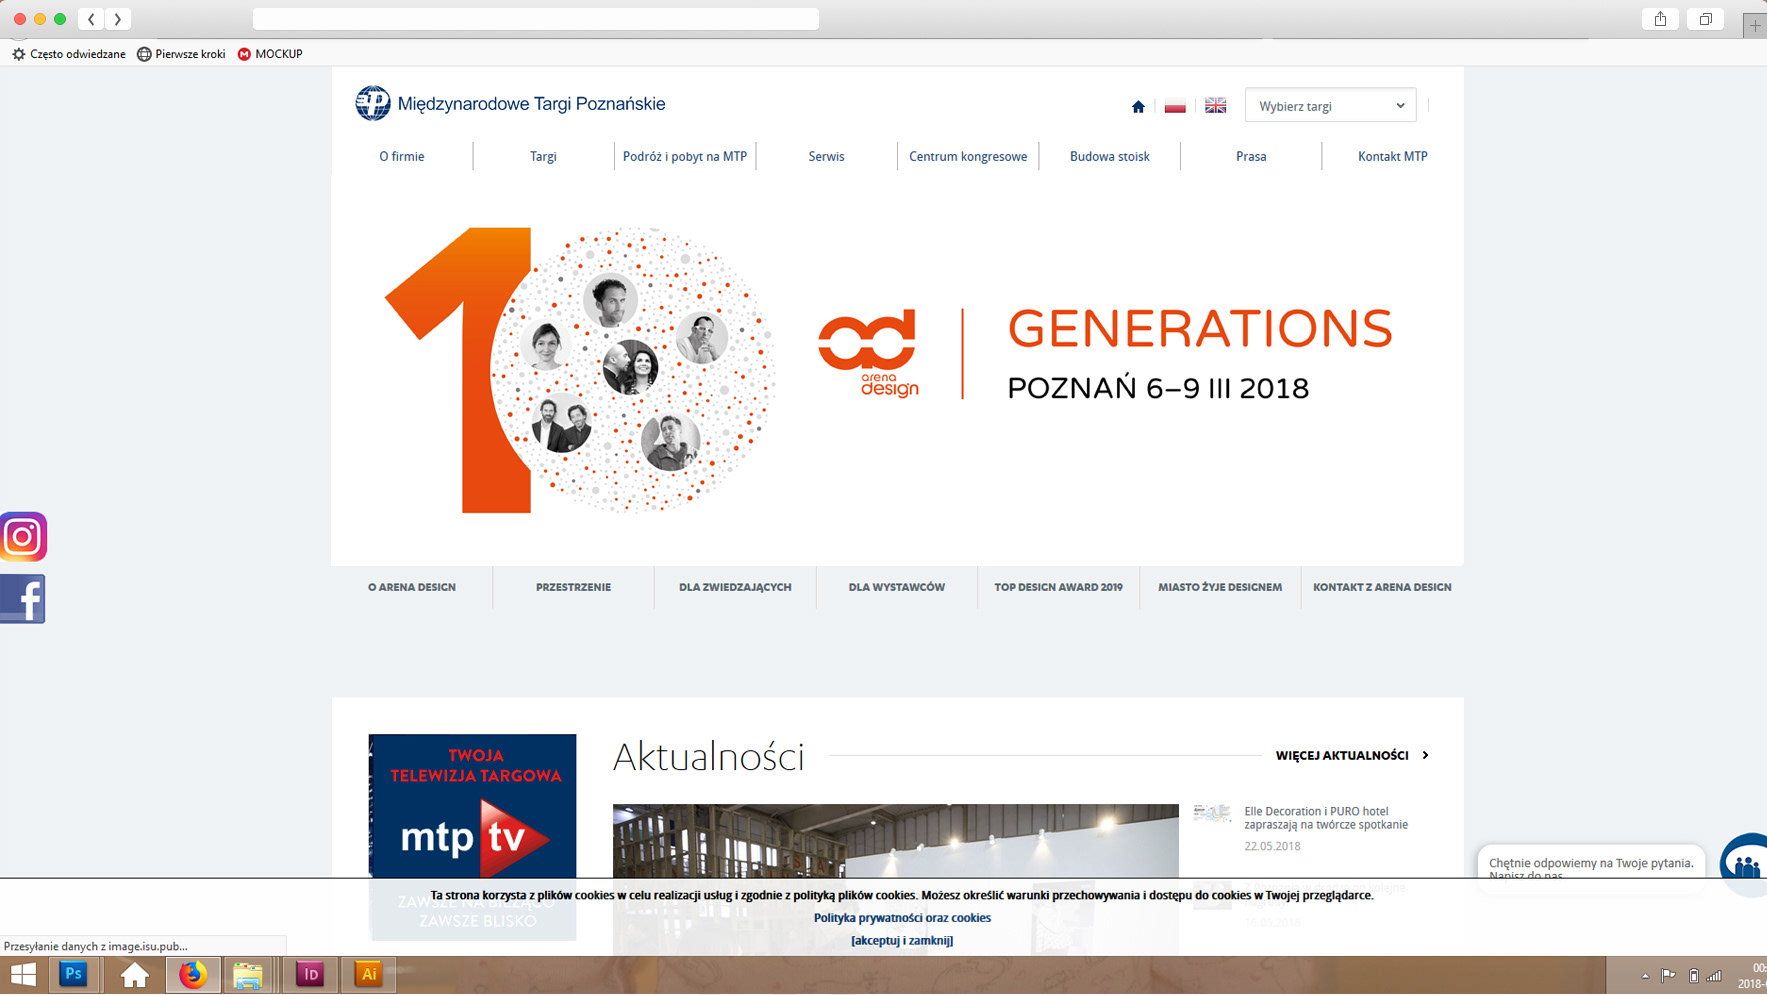Click the flag icon in system tray
The height and width of the screenshot is (995, 1767).
(1668, 976)
